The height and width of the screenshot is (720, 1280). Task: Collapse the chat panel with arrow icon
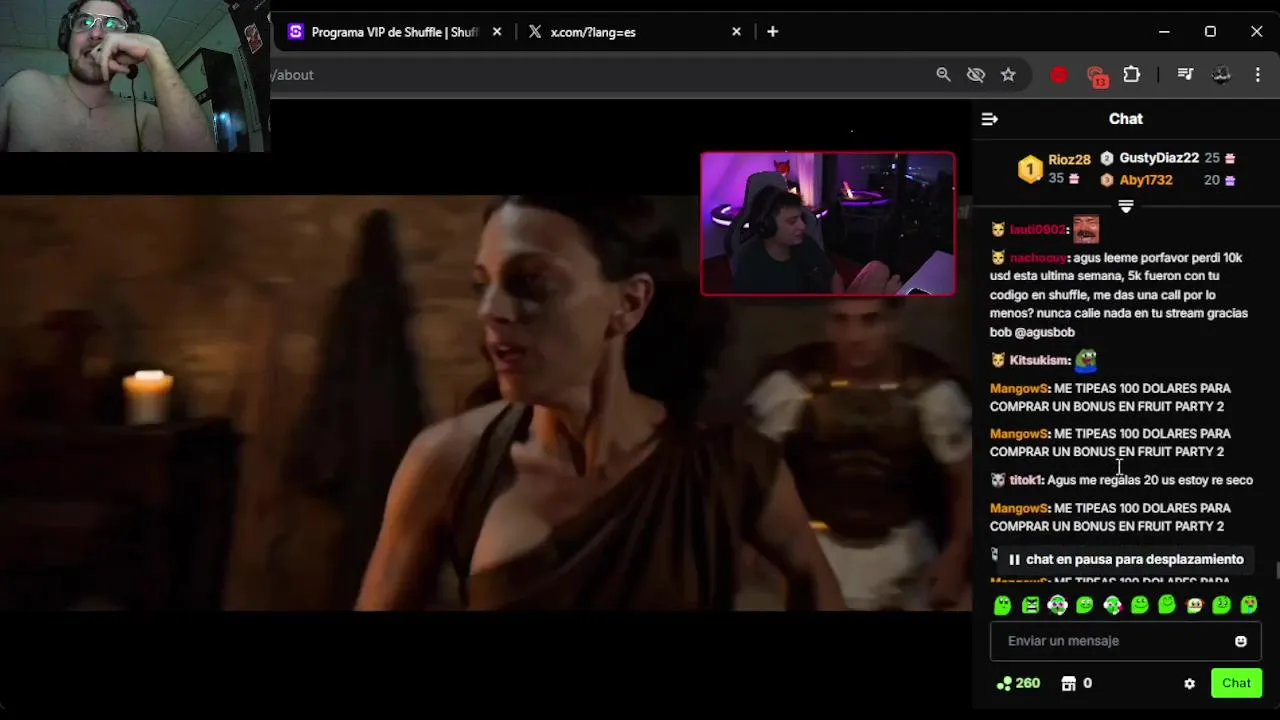coord(989,119)
